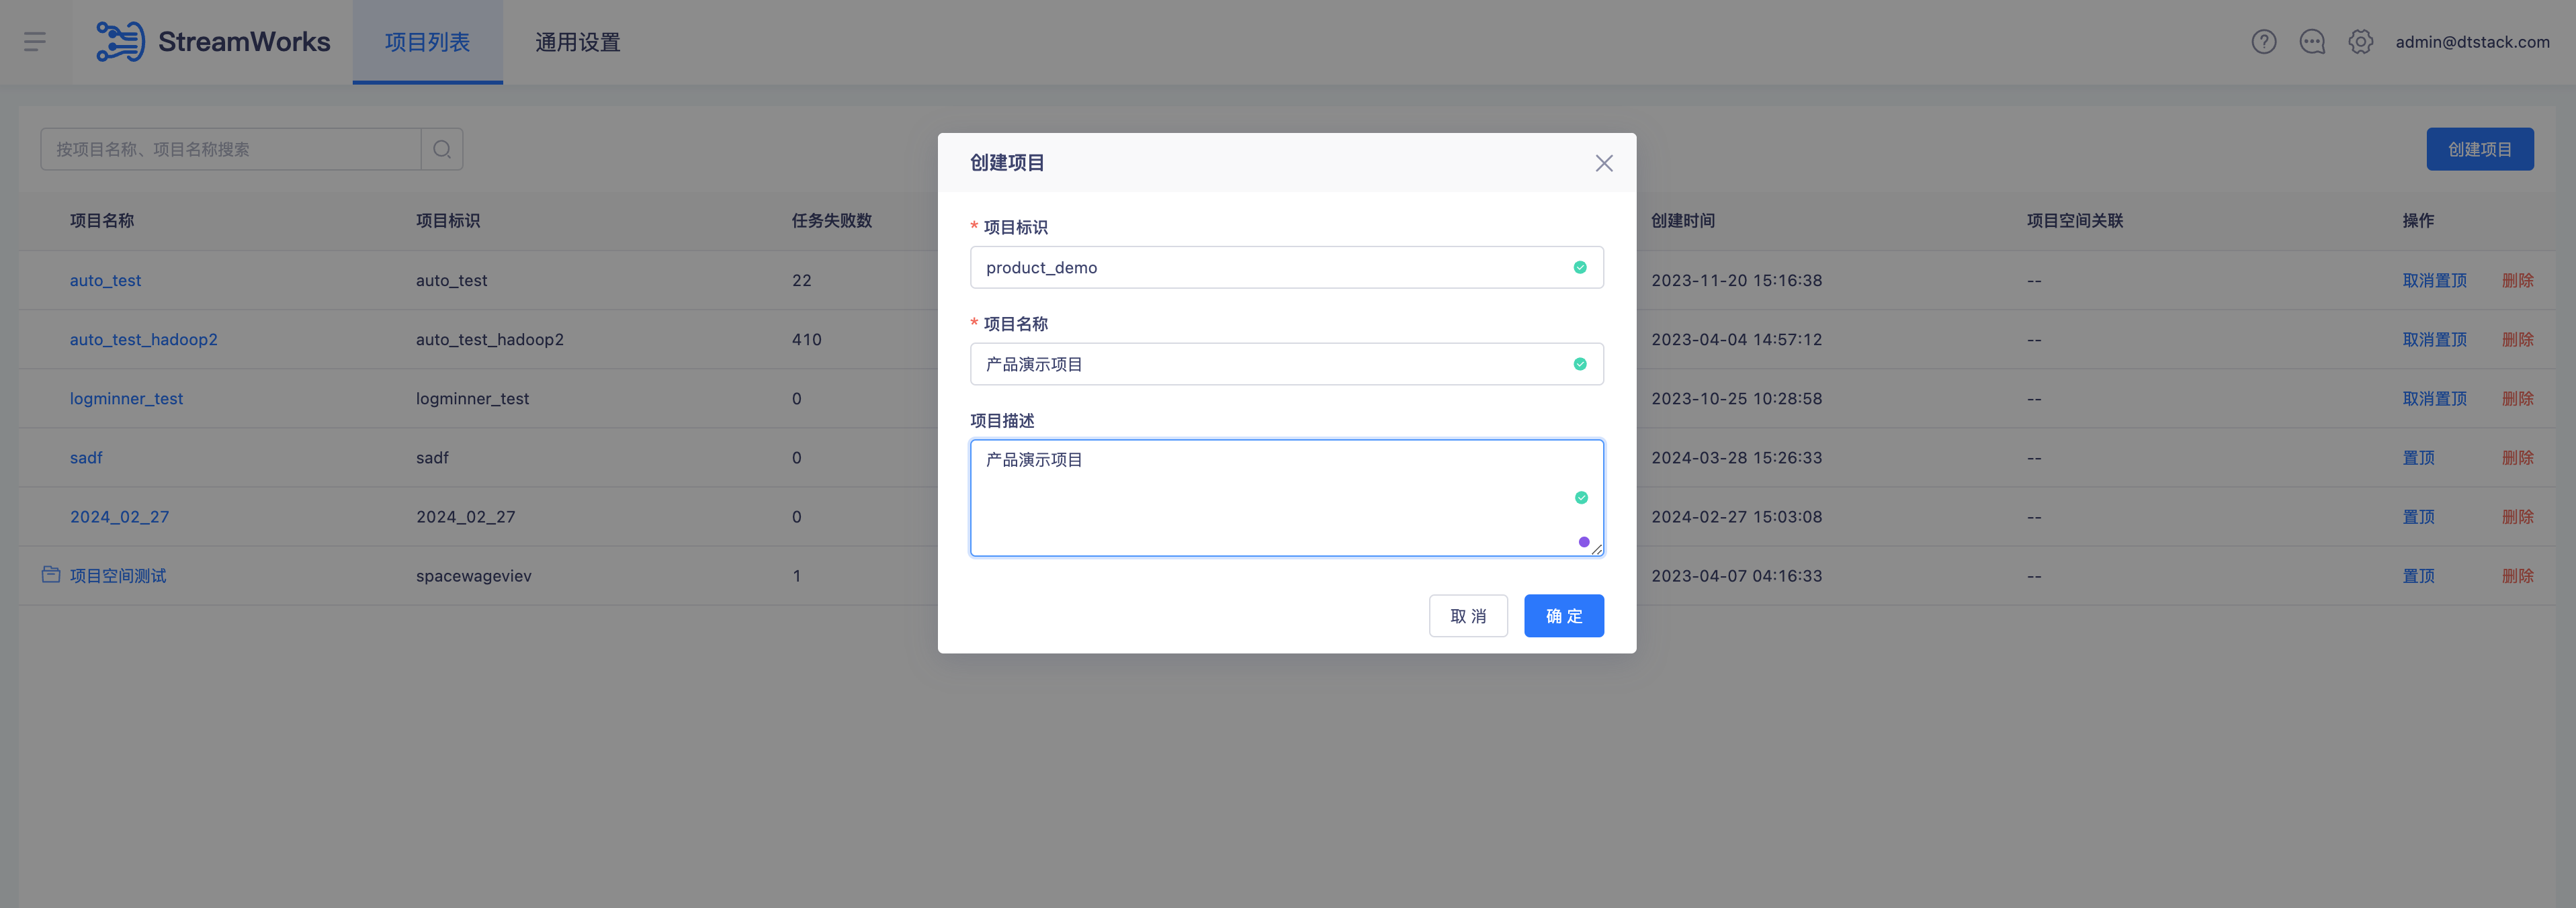Collapse the sidebar menu hamburger icon
The image size is (2576, 908).
(35, 41)
